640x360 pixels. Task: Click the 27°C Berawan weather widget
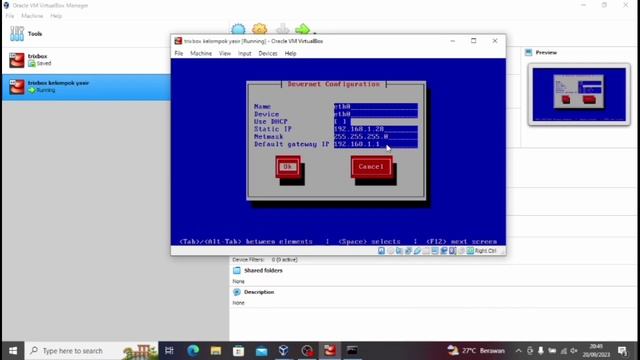pyautogui.click(x=476, y=351)
